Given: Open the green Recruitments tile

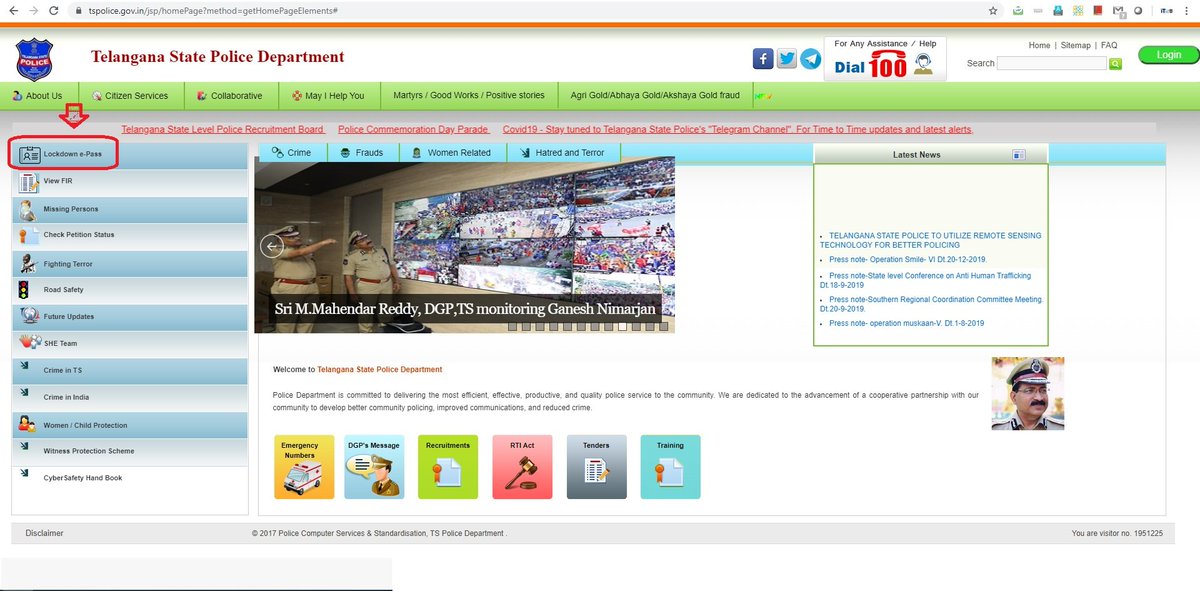Looking at the screenshot, I should 447,467.
